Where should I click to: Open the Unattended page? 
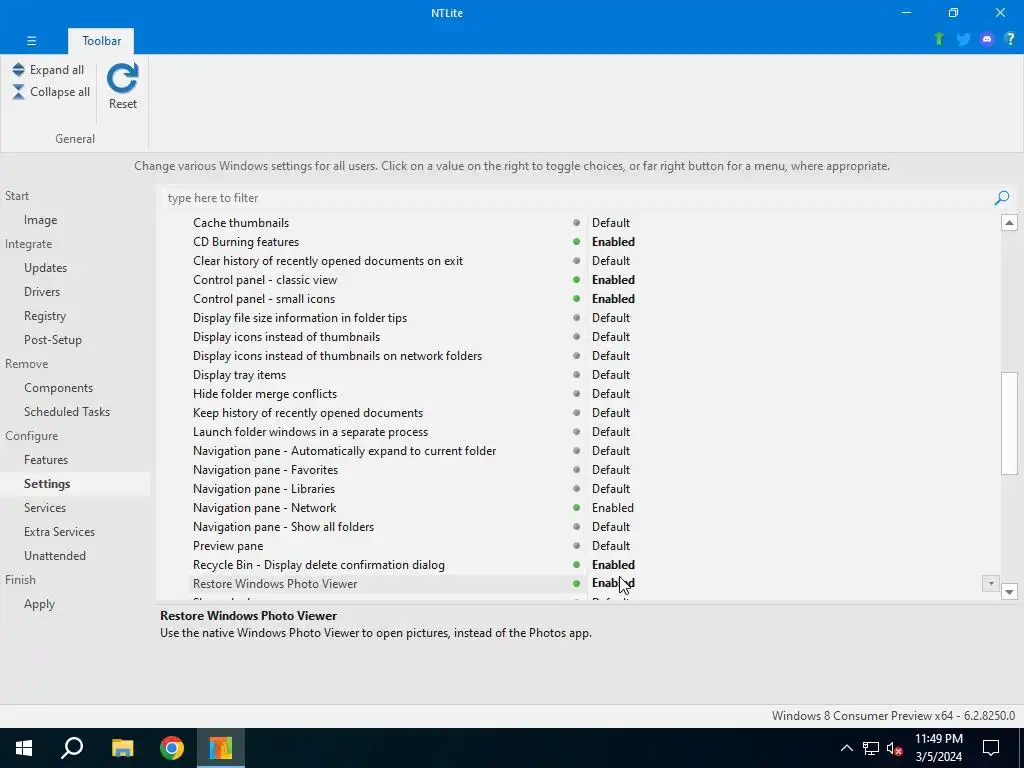coord(55,556)
